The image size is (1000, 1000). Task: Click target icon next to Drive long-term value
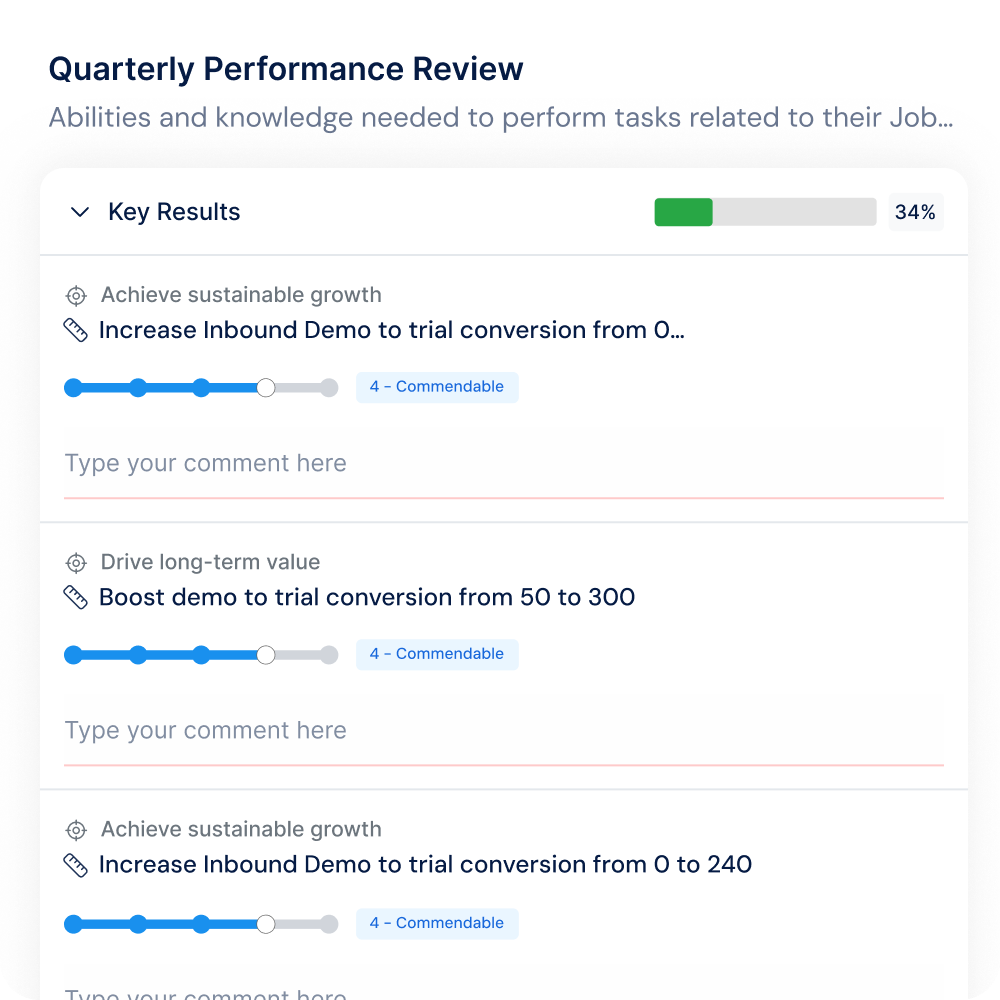pyautogui.click(x=75, y=562)
